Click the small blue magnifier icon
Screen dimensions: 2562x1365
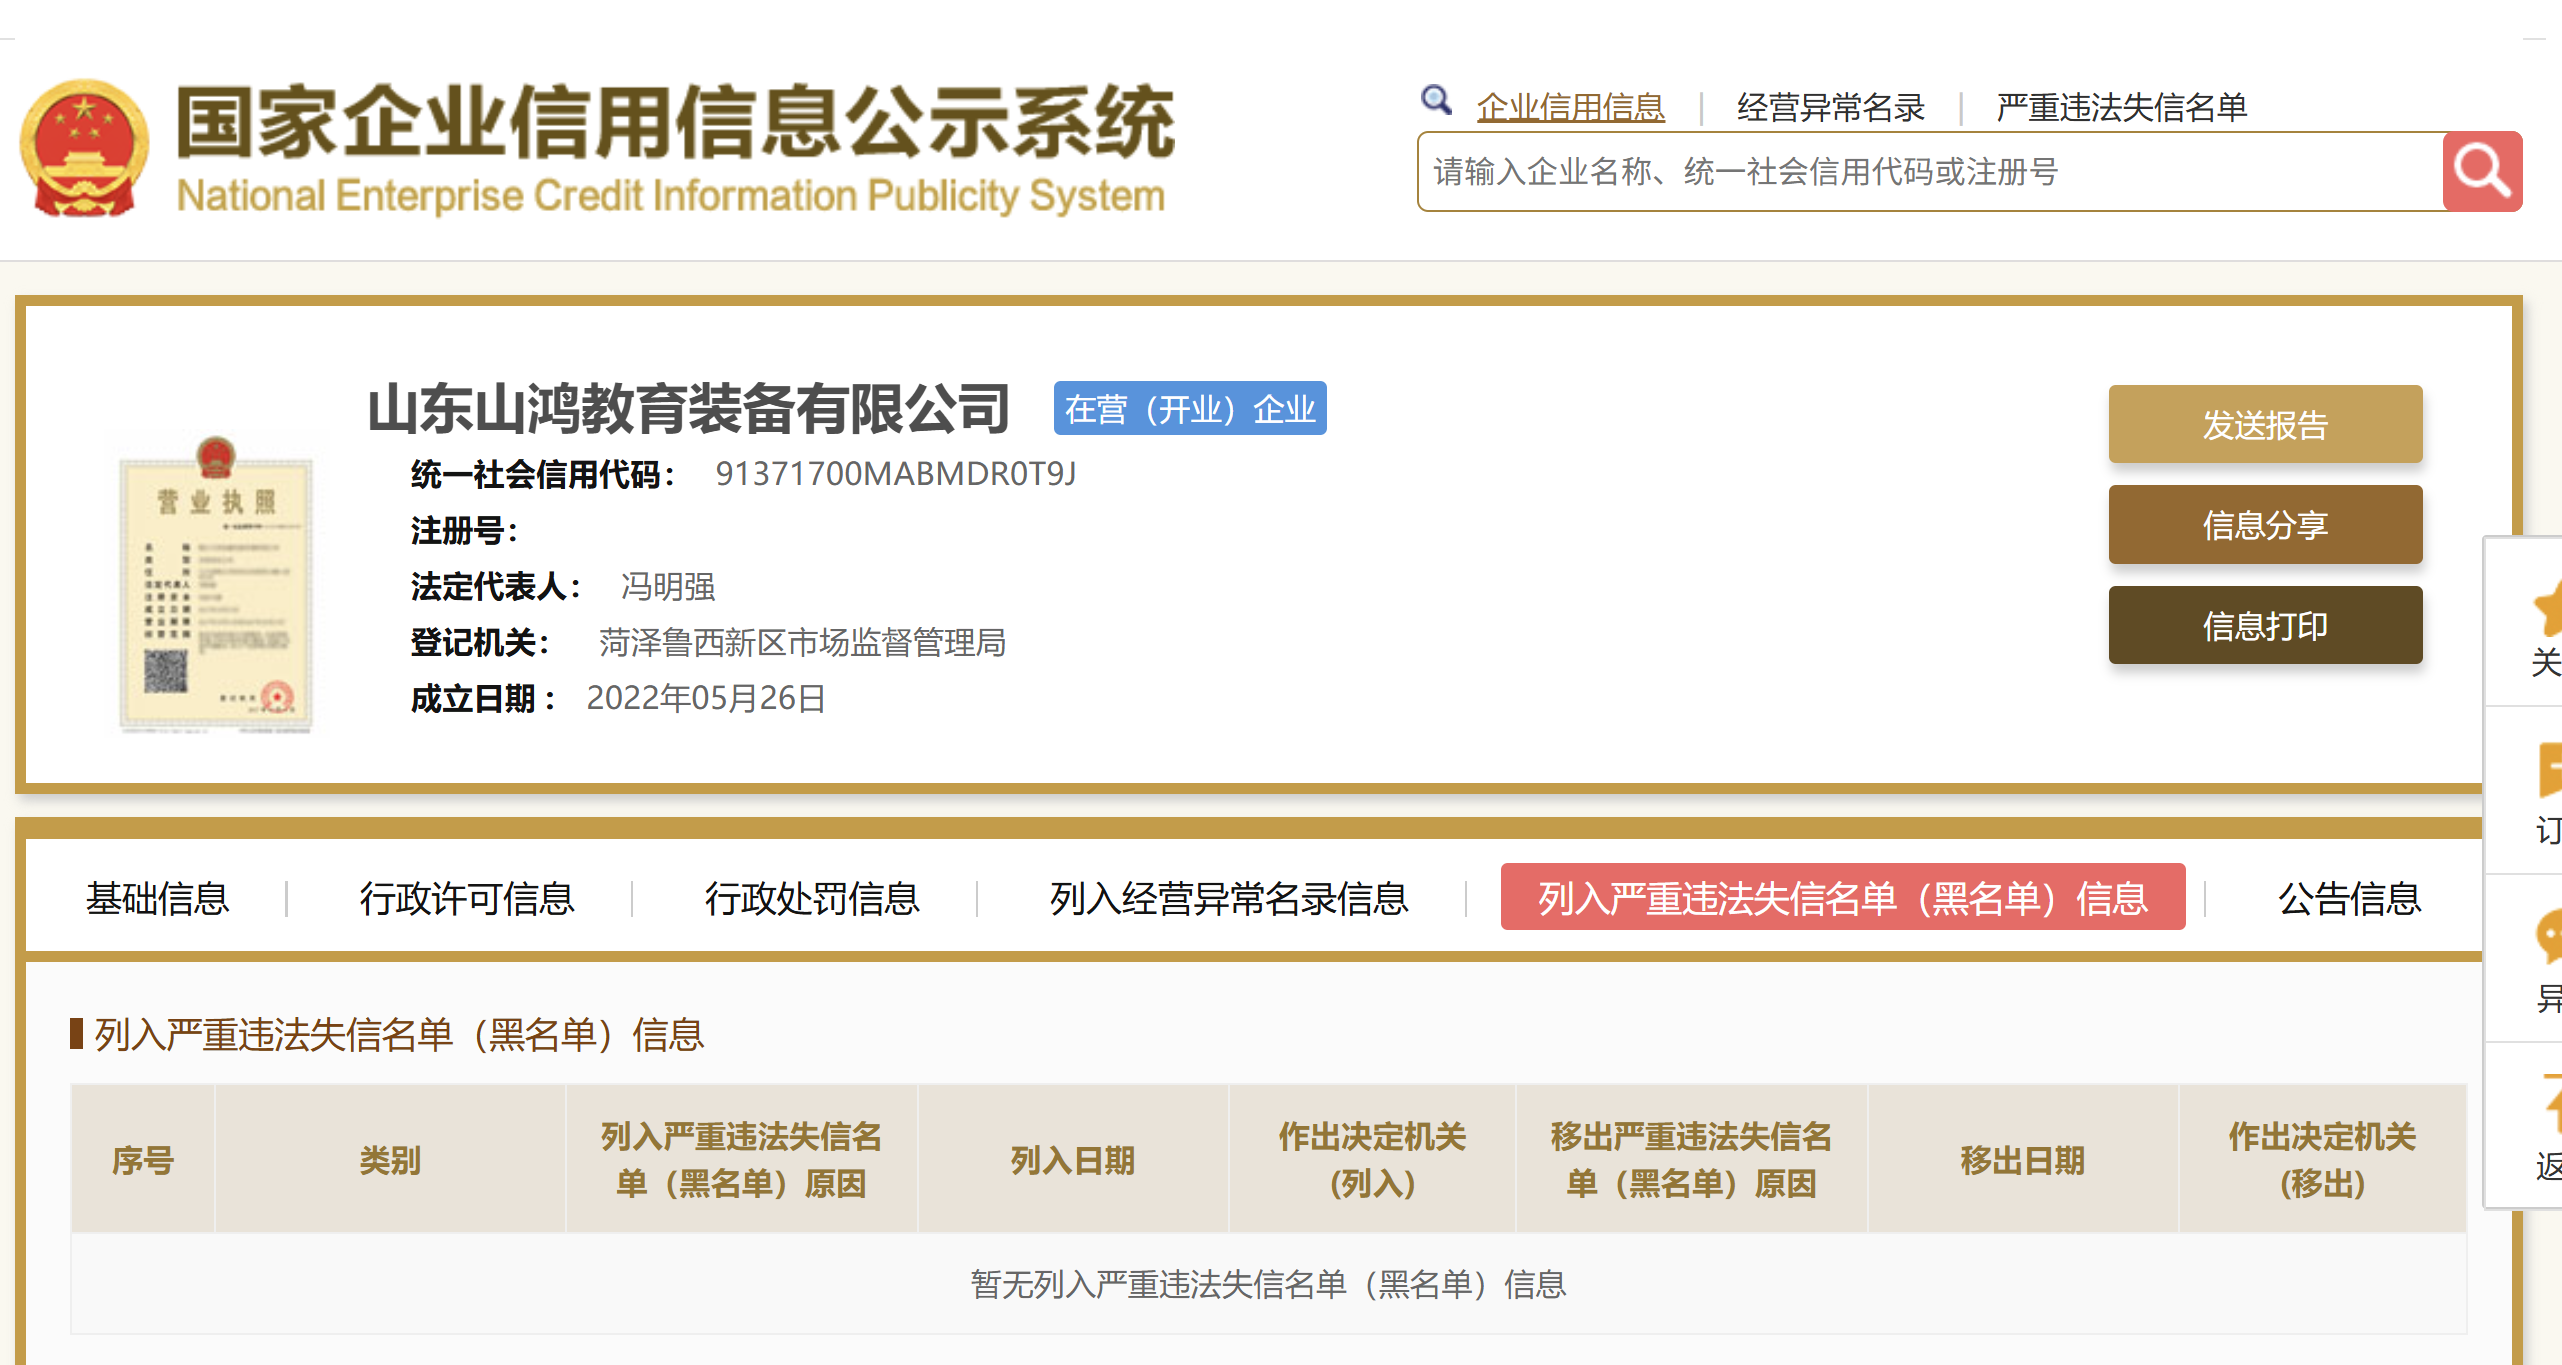1436,101
